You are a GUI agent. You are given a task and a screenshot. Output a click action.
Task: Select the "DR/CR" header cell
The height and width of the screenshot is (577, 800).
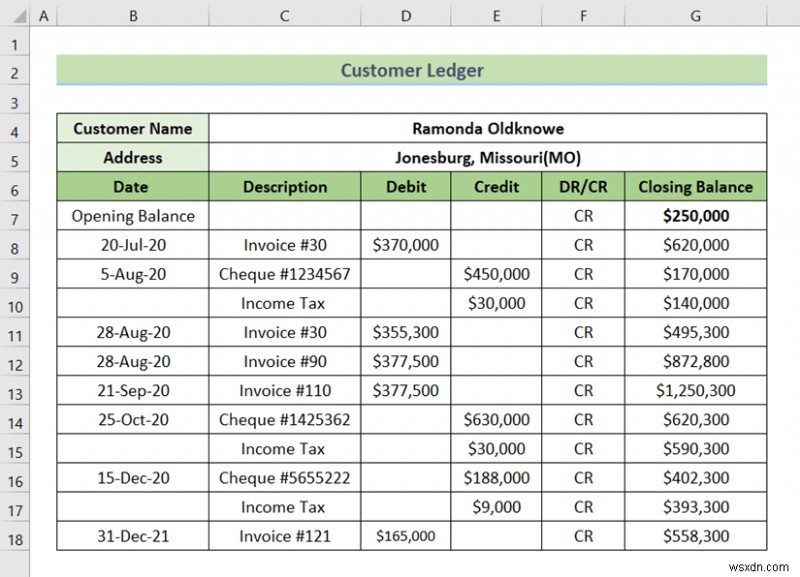point(583,187)
